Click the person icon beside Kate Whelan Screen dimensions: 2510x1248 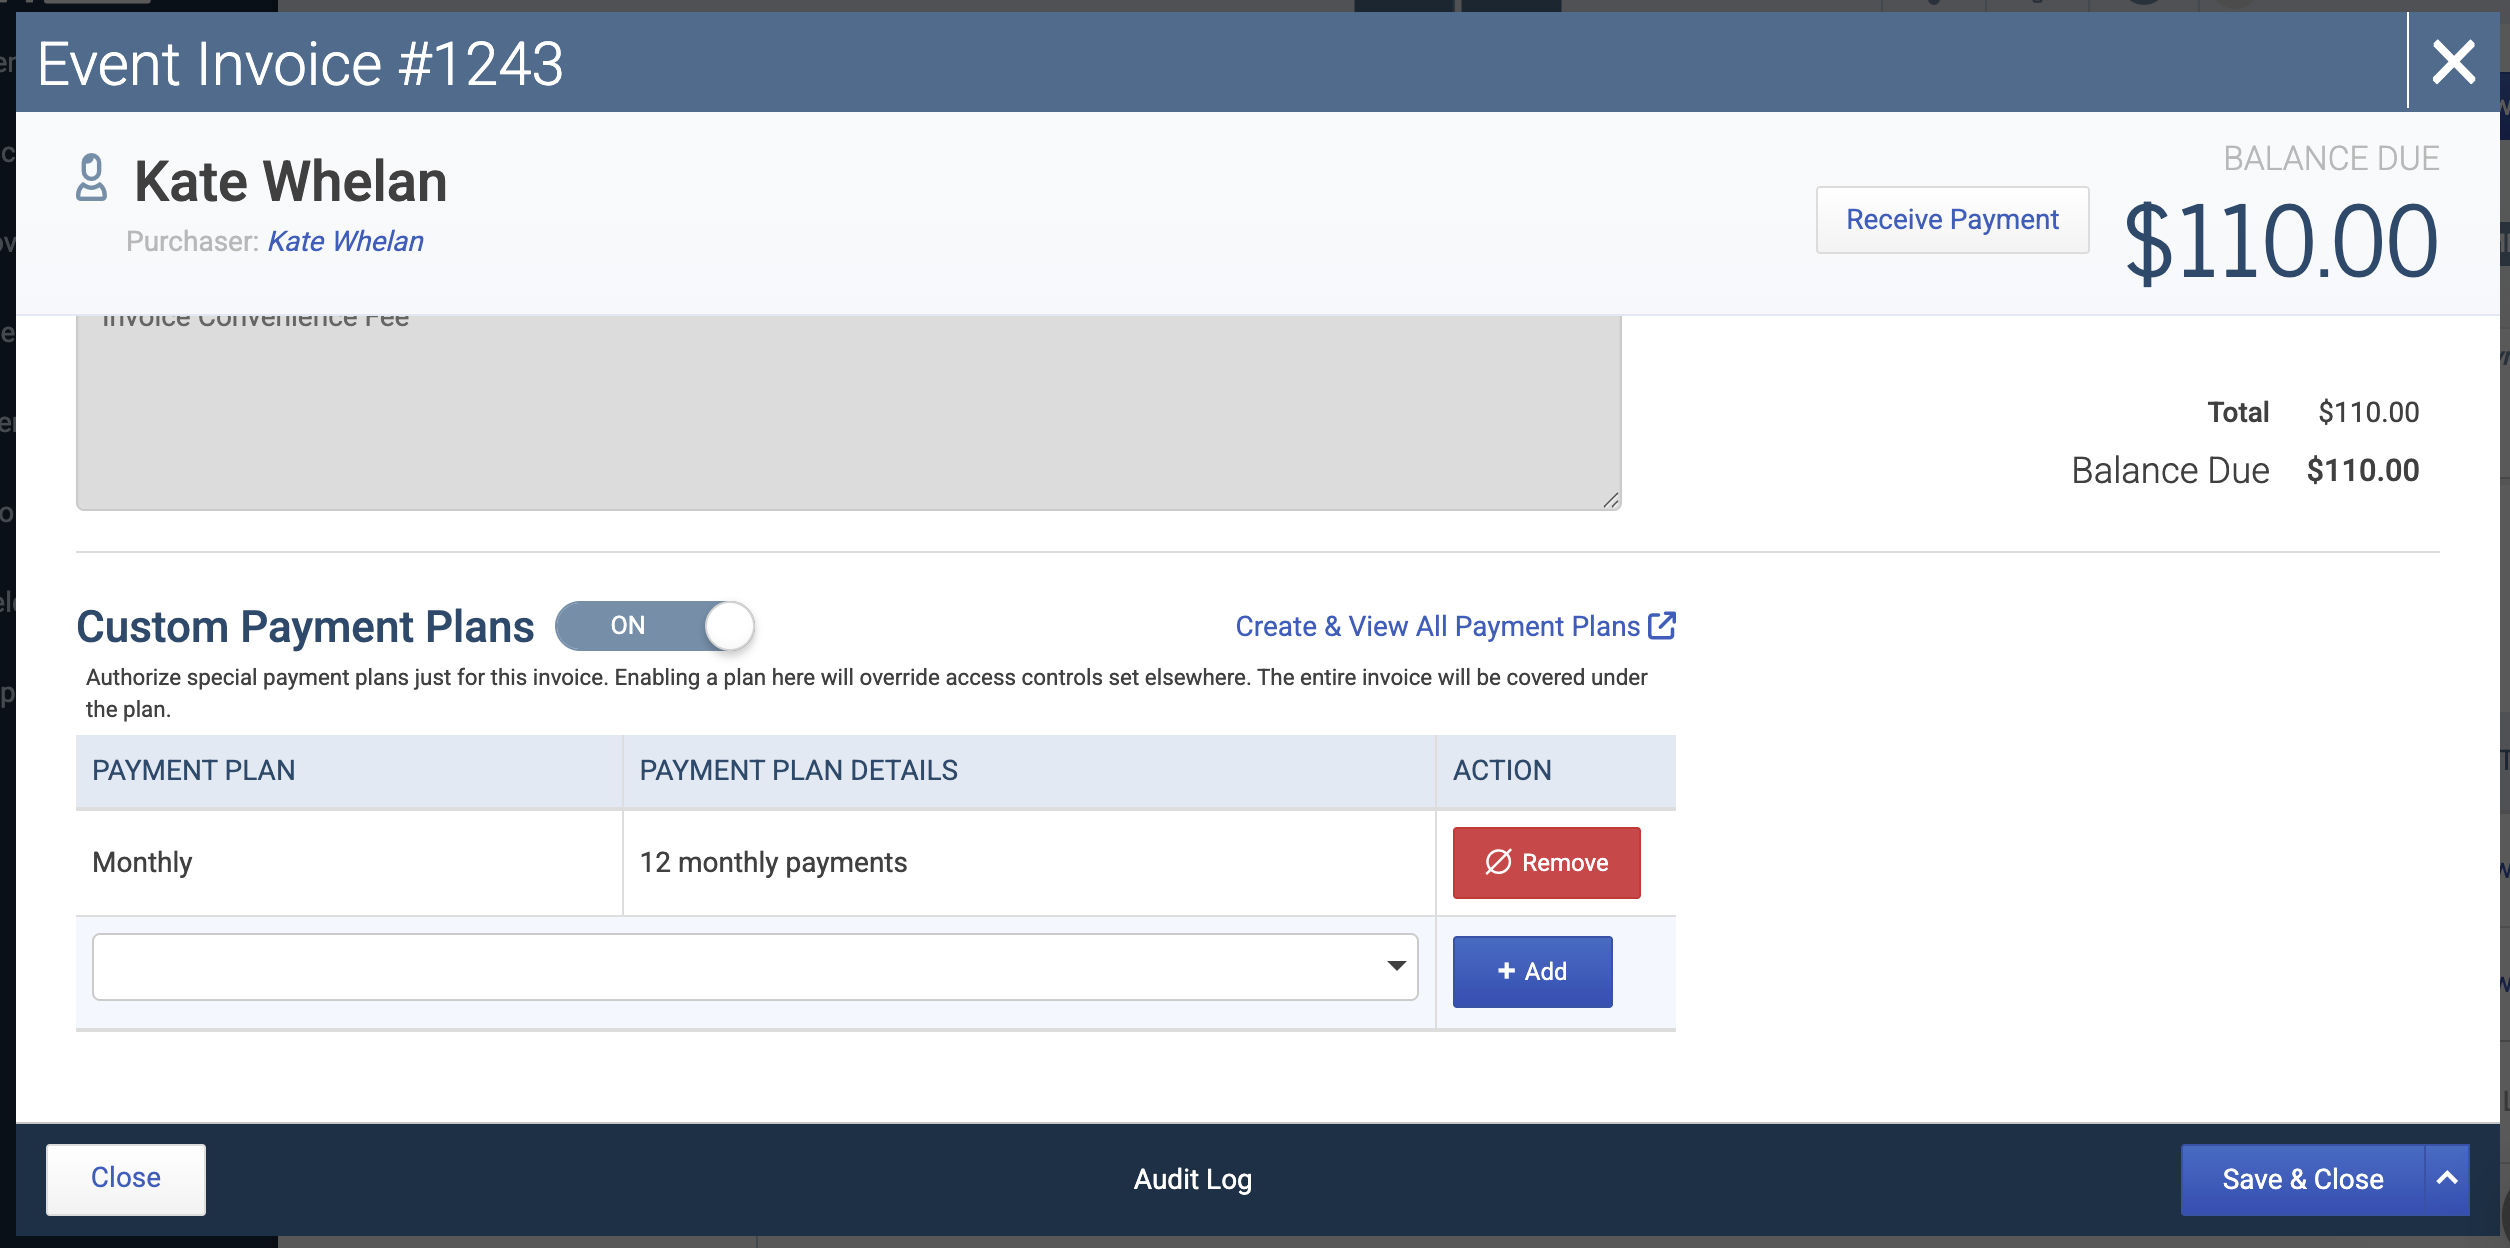tap(91, 178)
